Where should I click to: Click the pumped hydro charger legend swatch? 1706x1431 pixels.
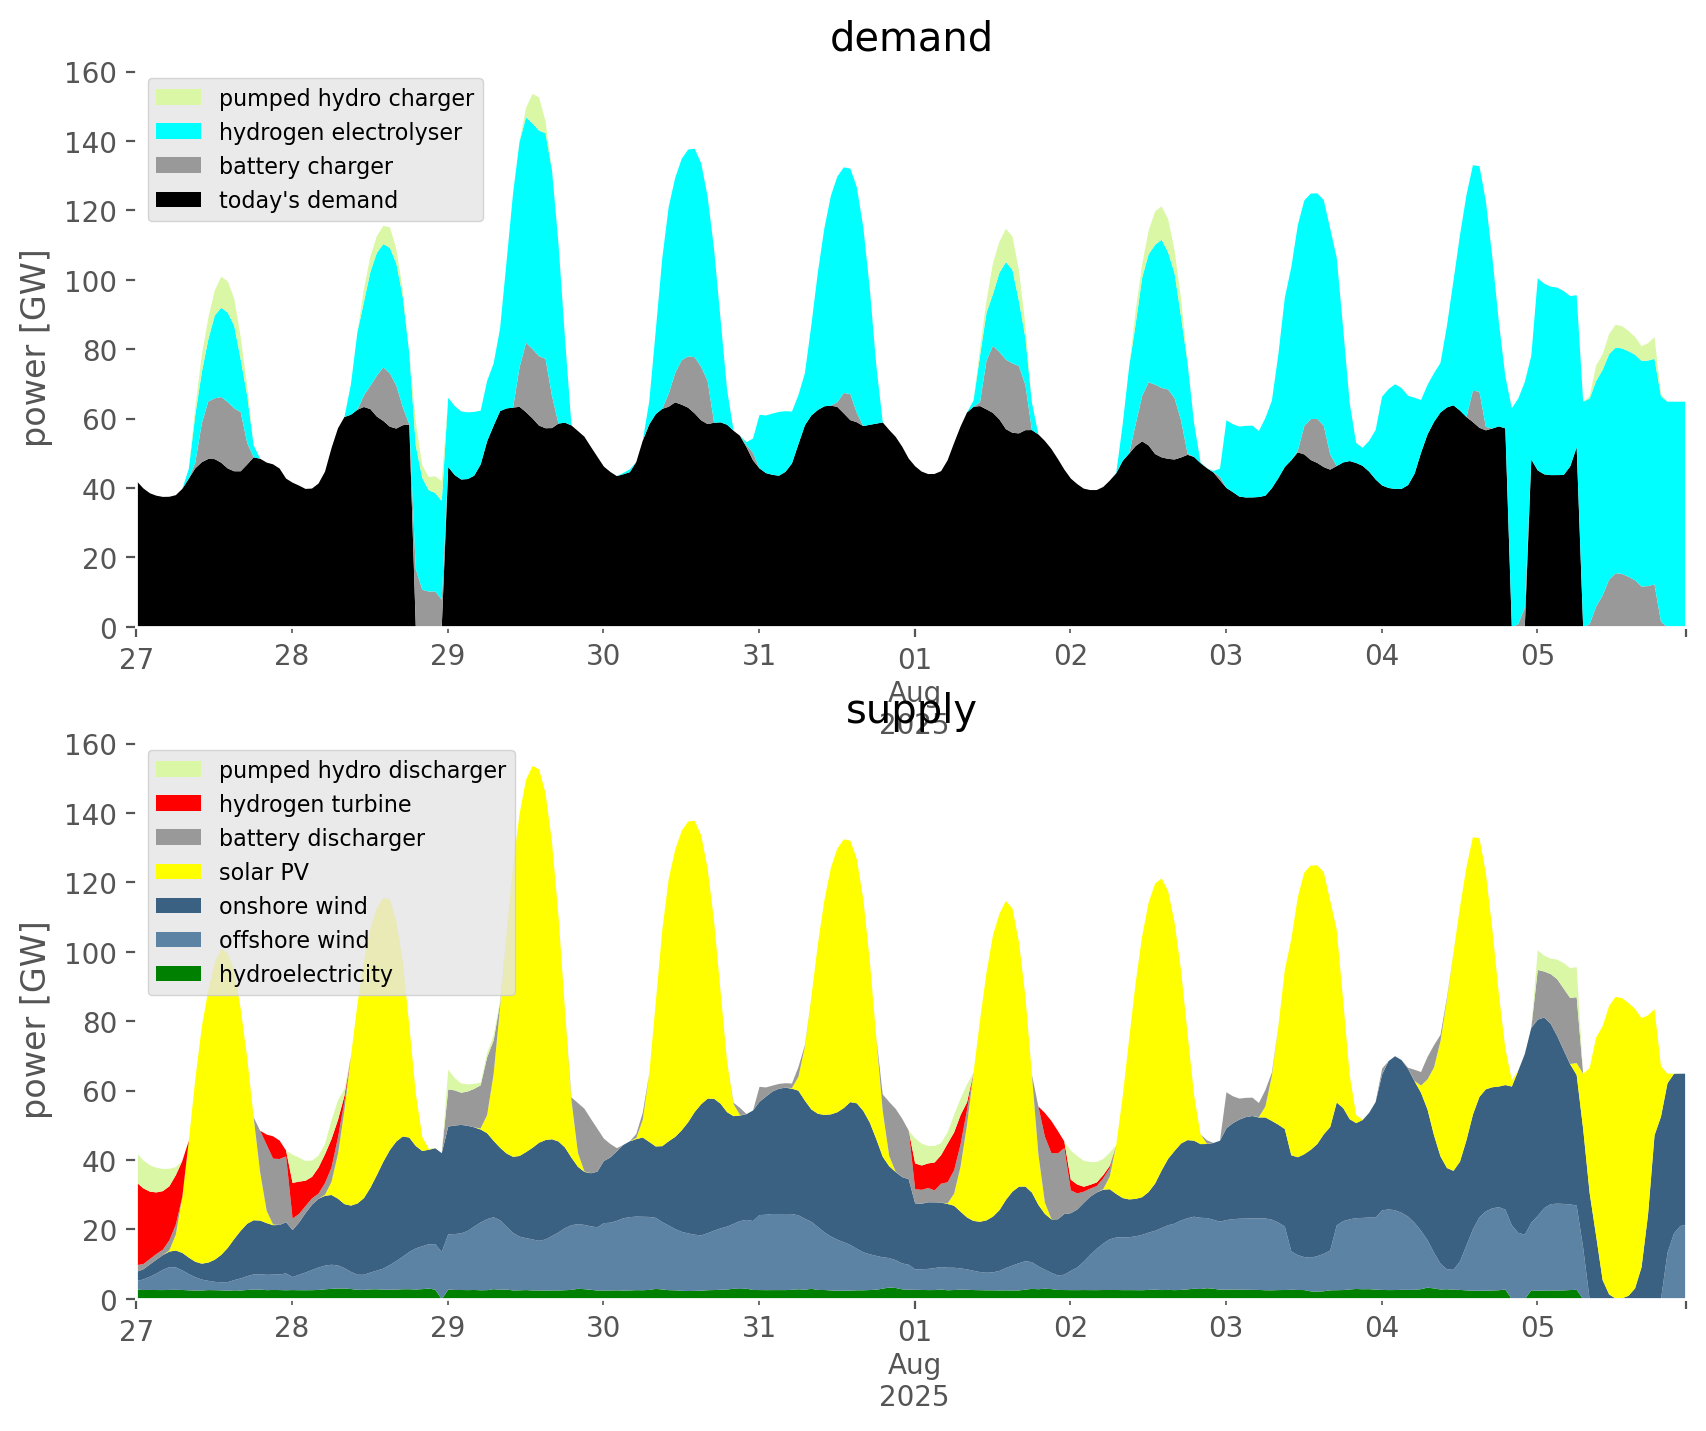(179, 98)
